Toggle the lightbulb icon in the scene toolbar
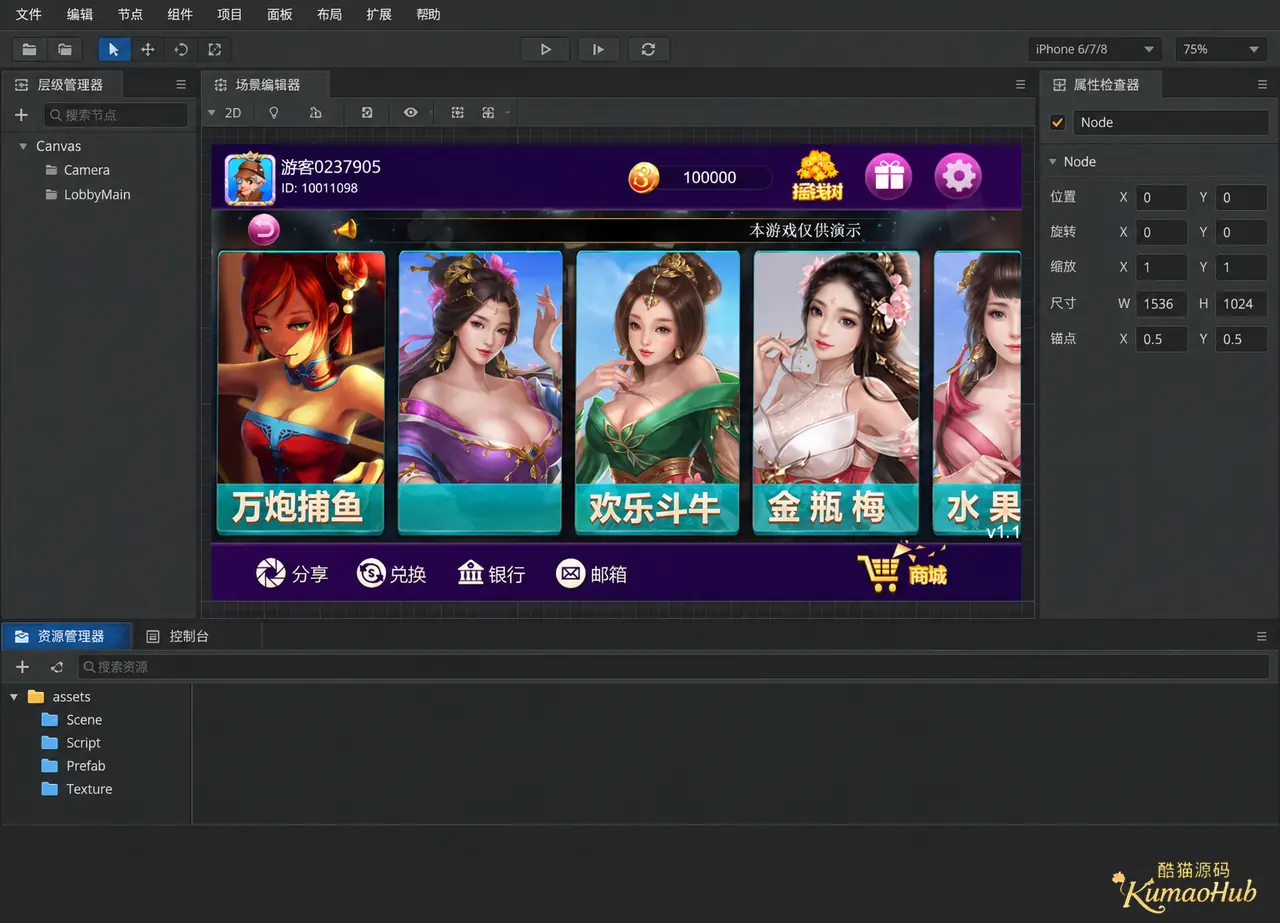 (274, 113)
